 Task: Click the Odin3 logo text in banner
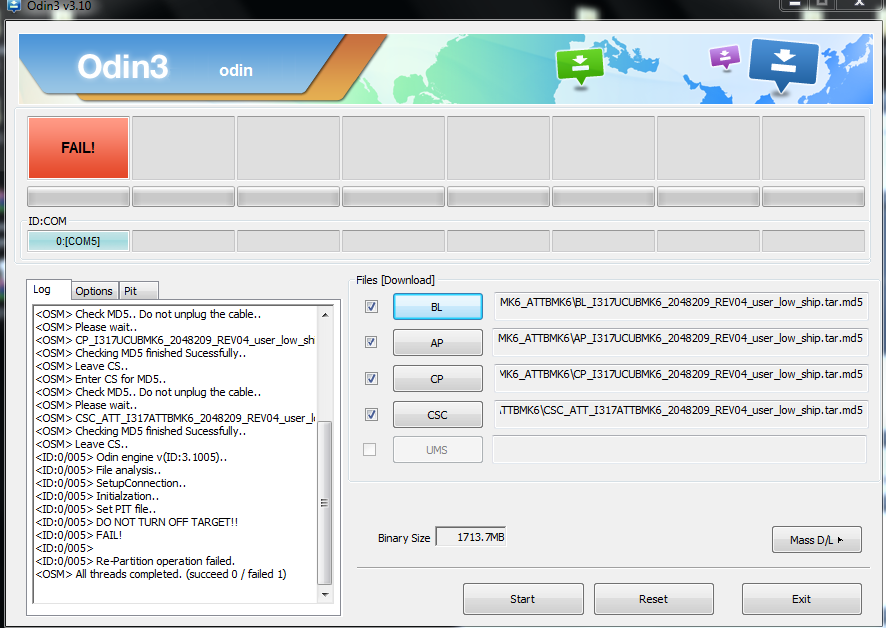[123, 67]
